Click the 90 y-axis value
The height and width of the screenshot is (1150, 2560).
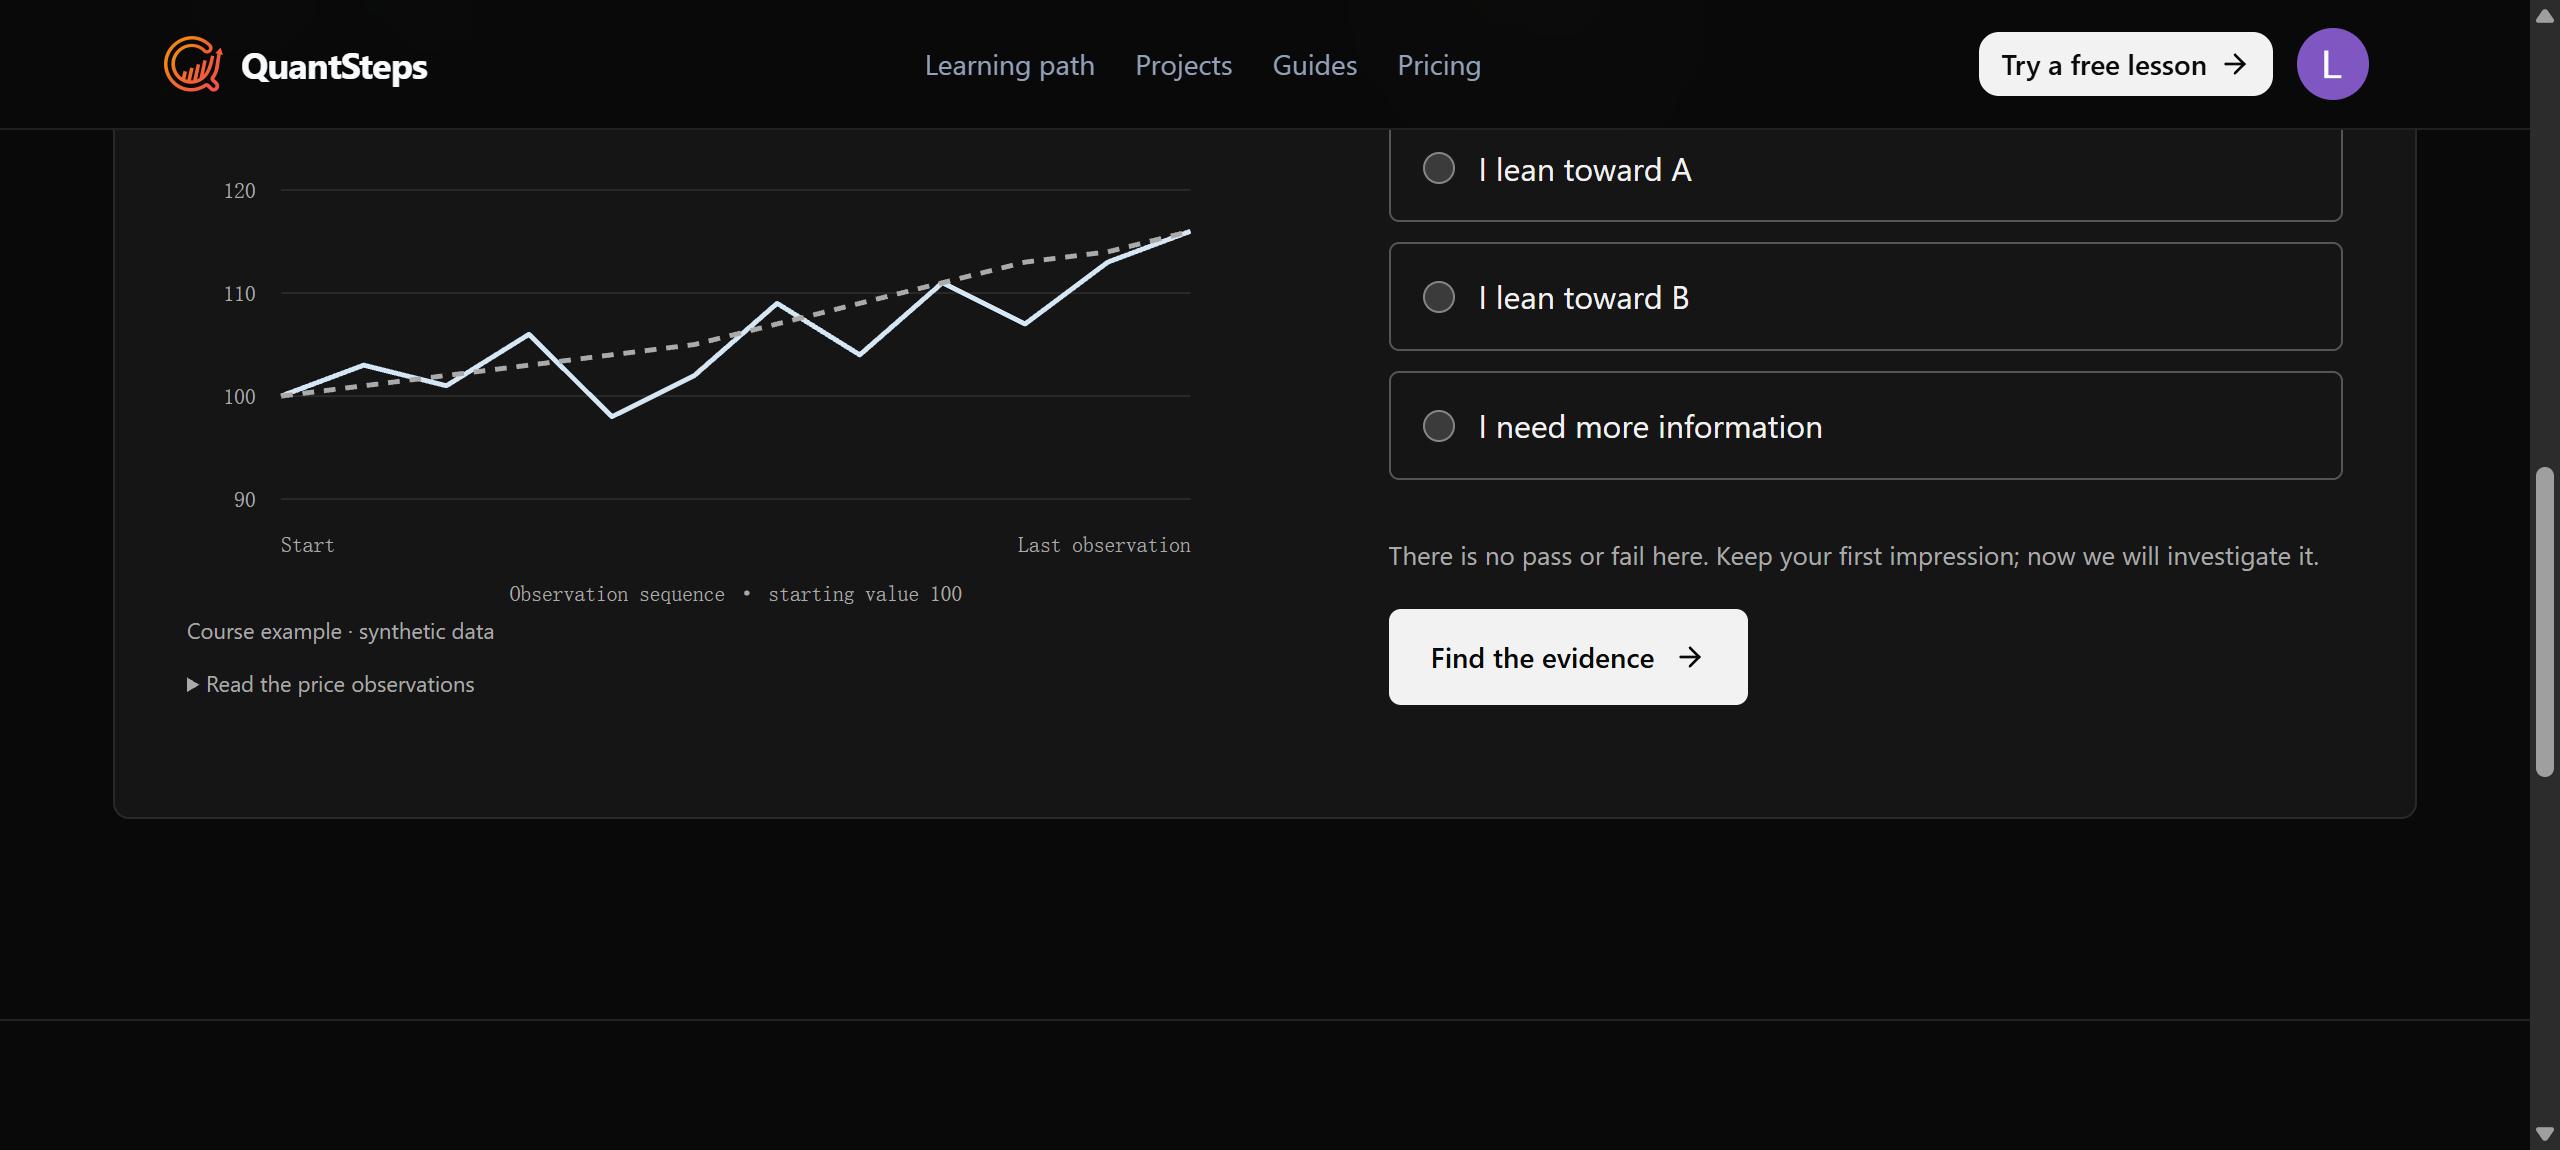coord(244,499)
